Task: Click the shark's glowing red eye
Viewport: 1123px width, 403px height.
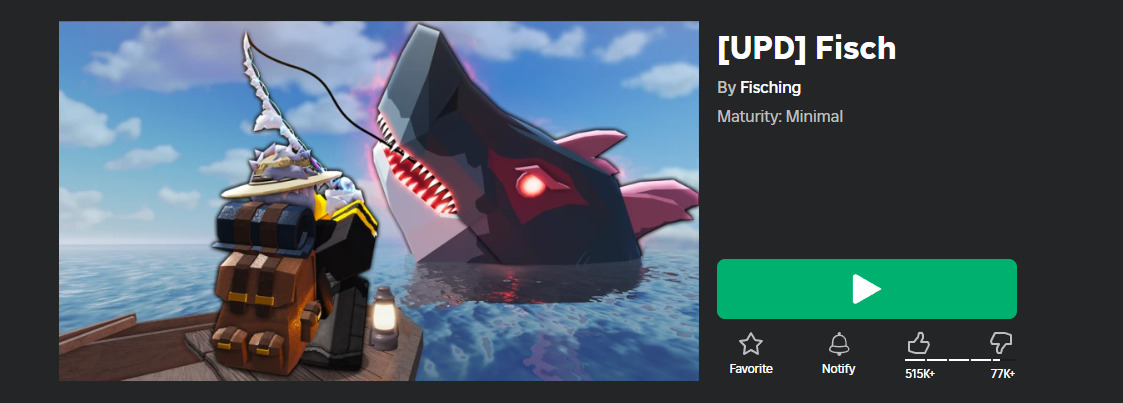Action: (x=531, y=185)
